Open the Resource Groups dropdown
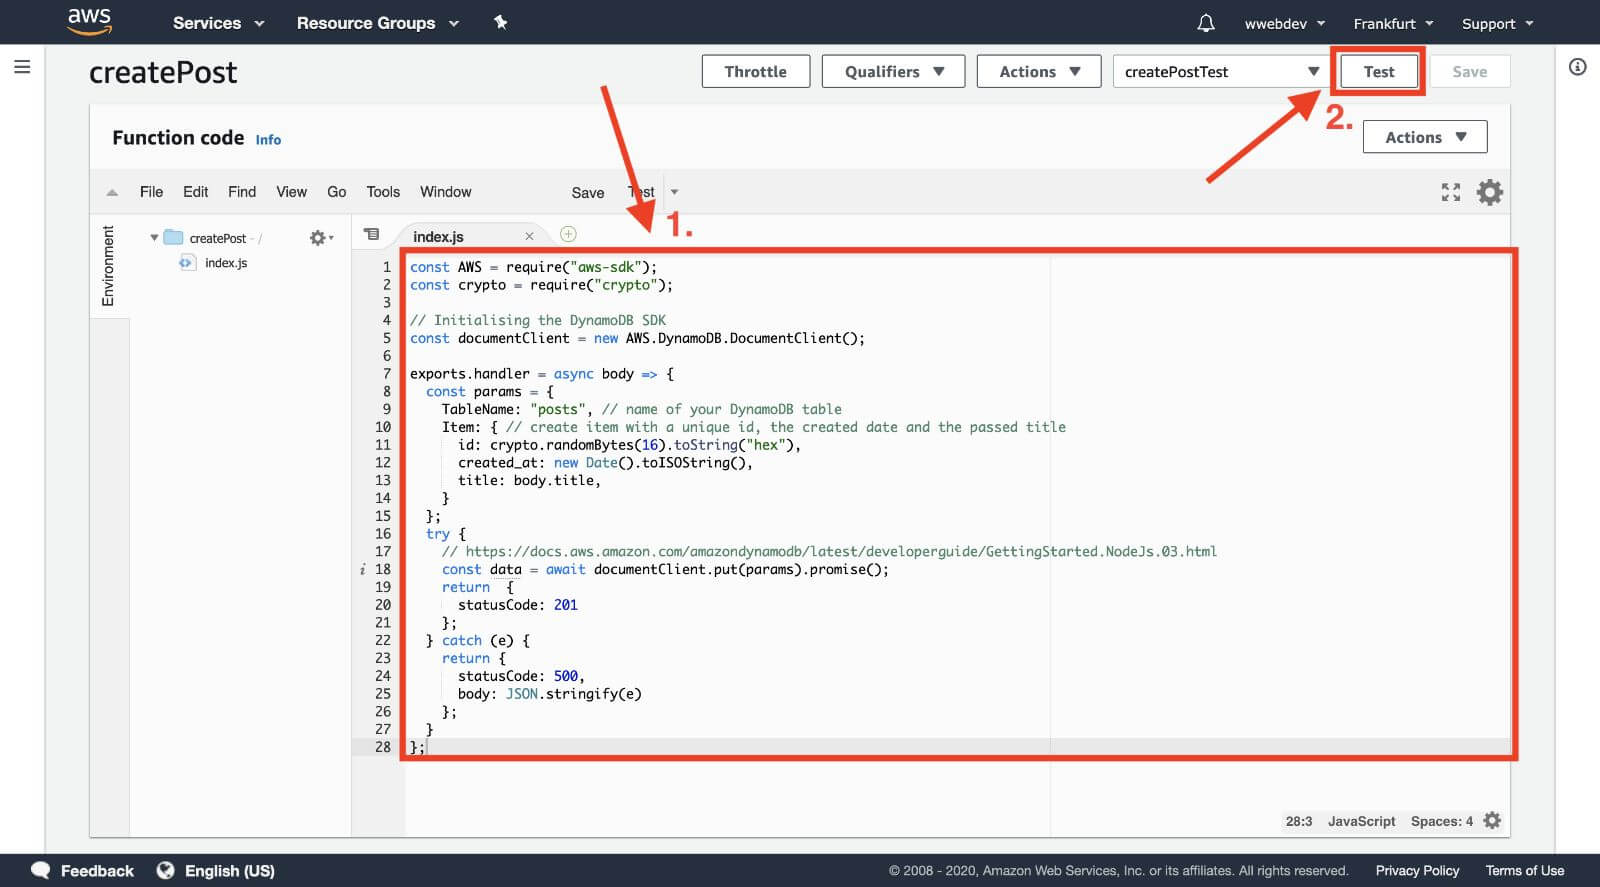 point(377,23)
